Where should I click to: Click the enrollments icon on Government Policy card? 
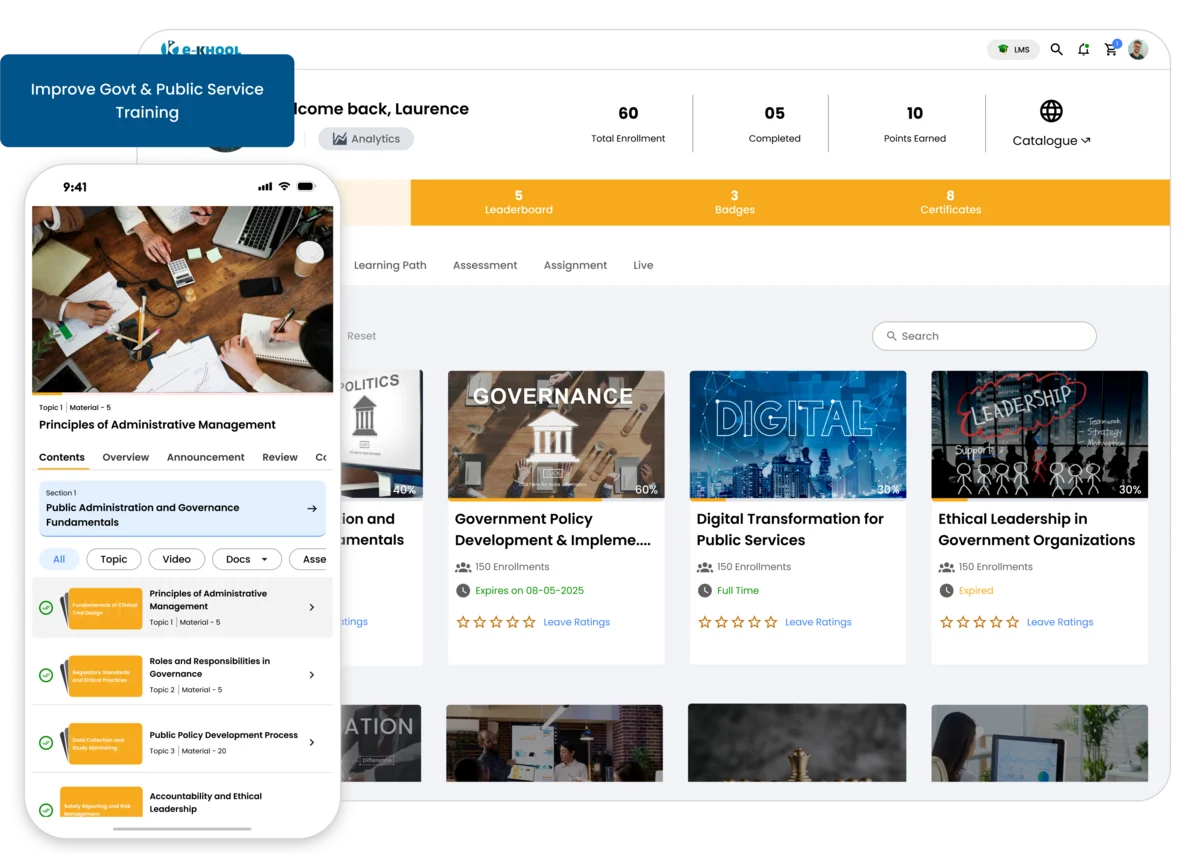(x=462, y=566)
